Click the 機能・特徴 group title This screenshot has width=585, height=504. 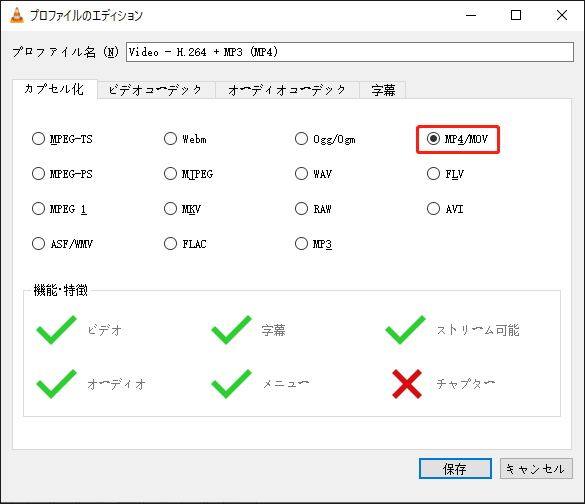pos(60,290)
